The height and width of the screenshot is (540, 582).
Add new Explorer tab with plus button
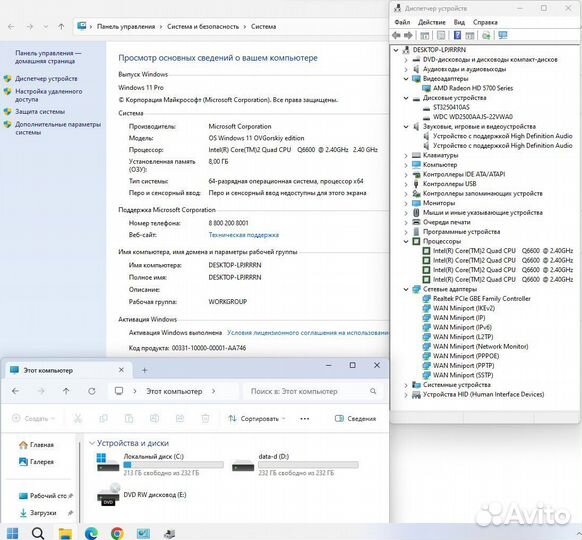coord(145,370)
